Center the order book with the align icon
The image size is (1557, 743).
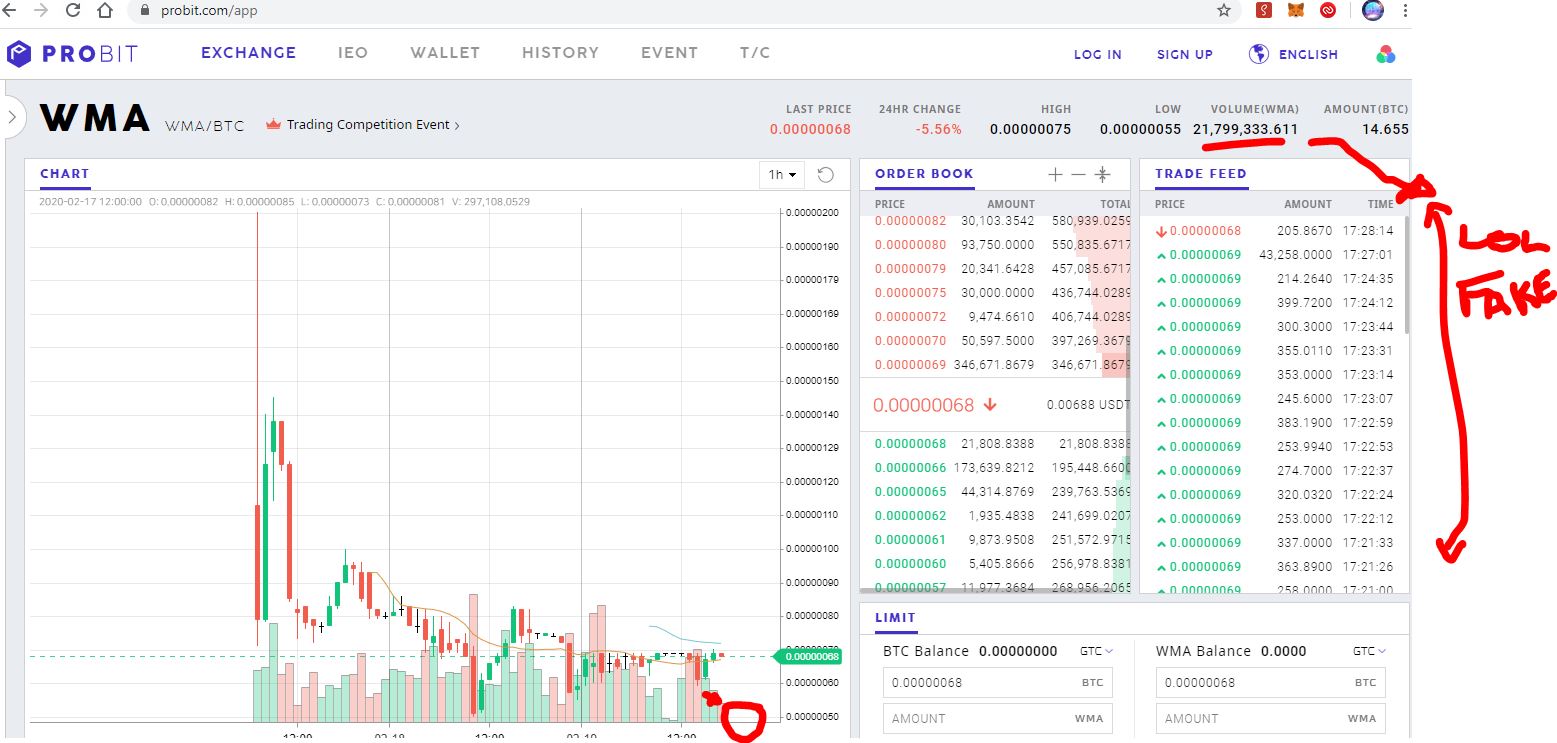1102,174
